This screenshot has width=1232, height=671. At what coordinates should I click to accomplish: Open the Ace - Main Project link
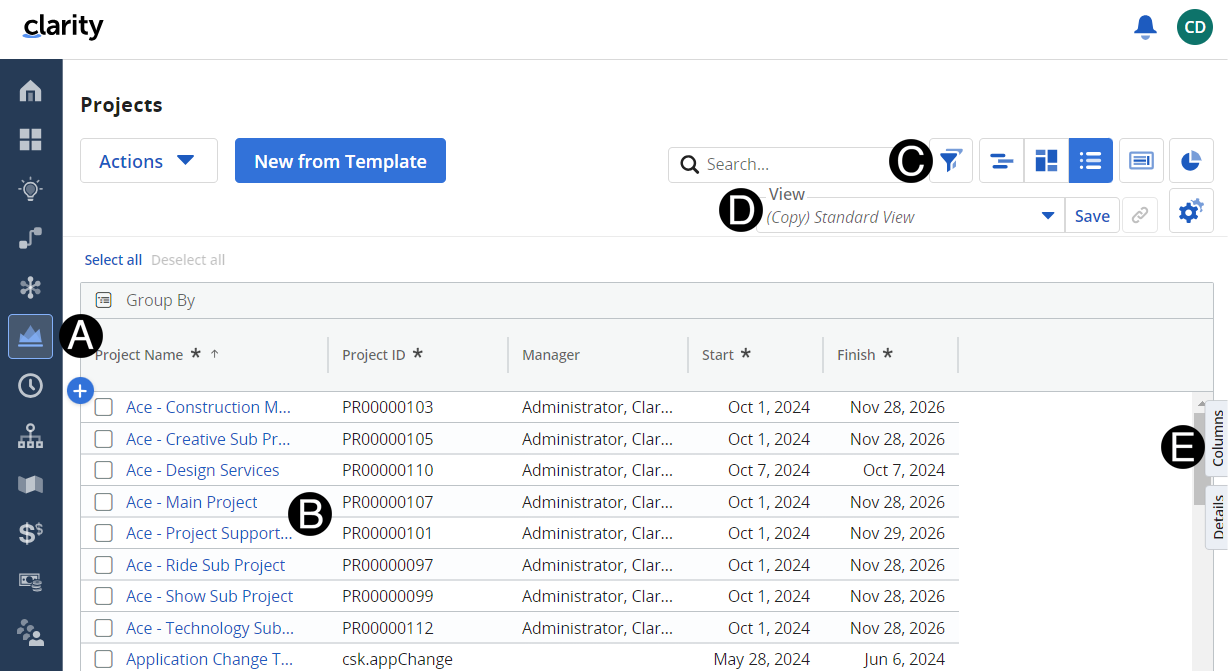(192, 502)
